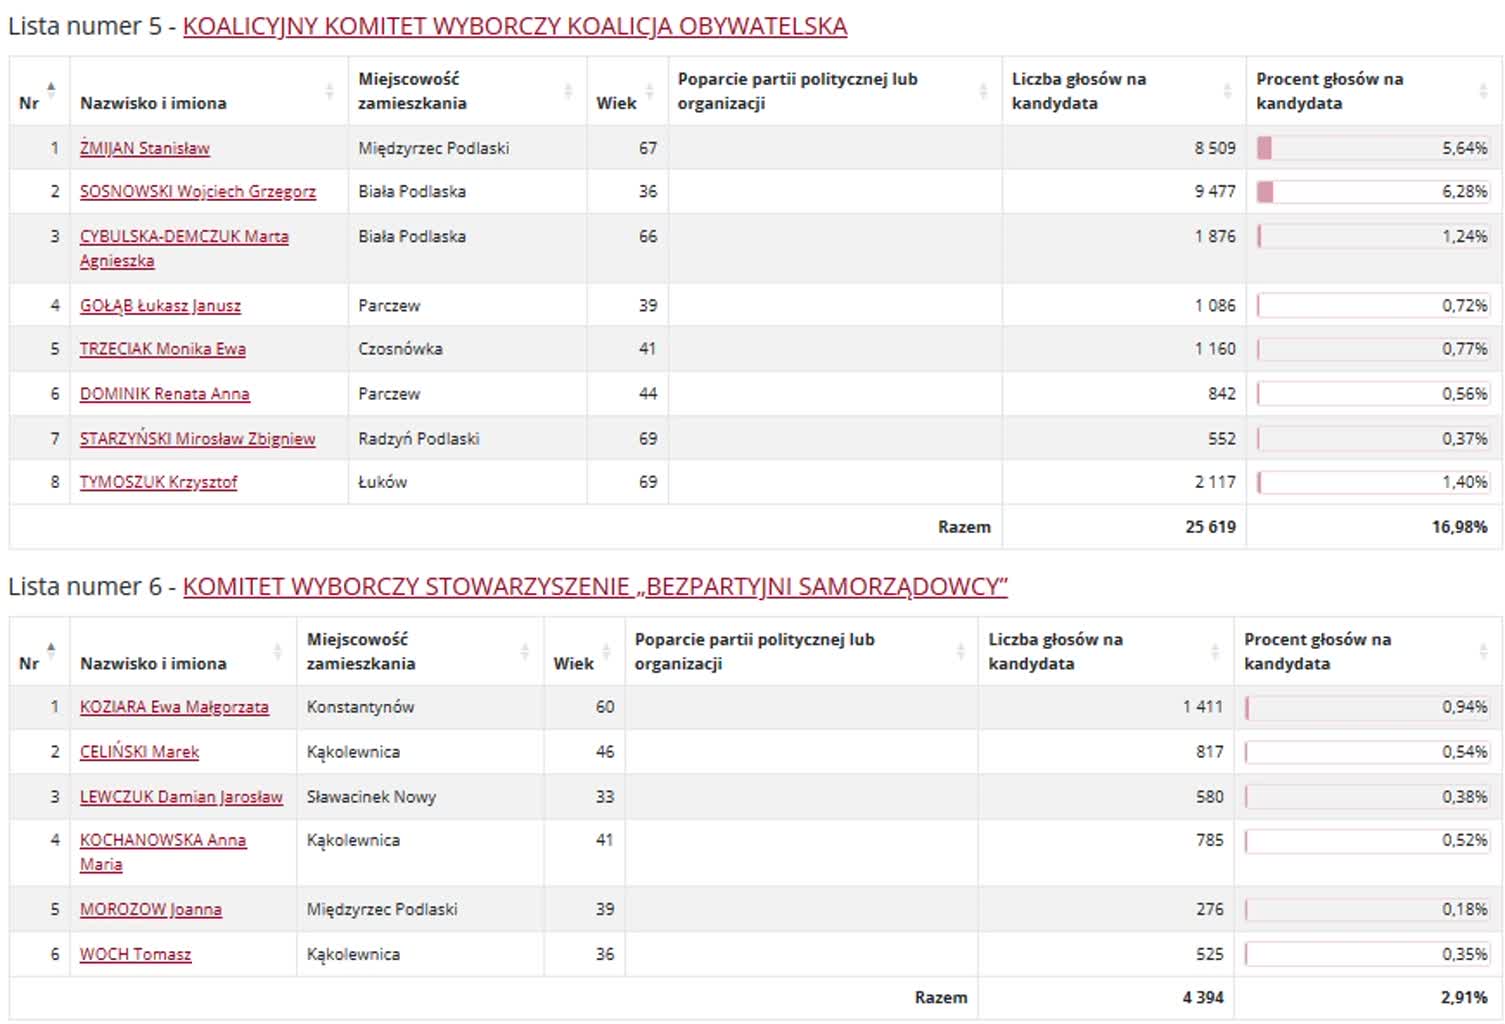This screenshot has width=1505, height=1024.
Task: Click the Nazwisko i imiona header in List 5
Action: click(153, 103)
